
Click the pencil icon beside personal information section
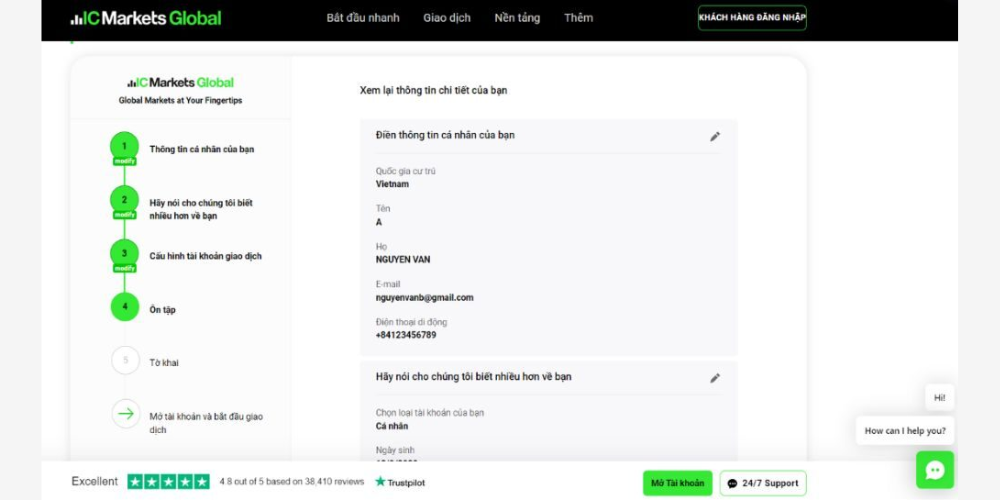pyautogui.click(x=715, y=136)
